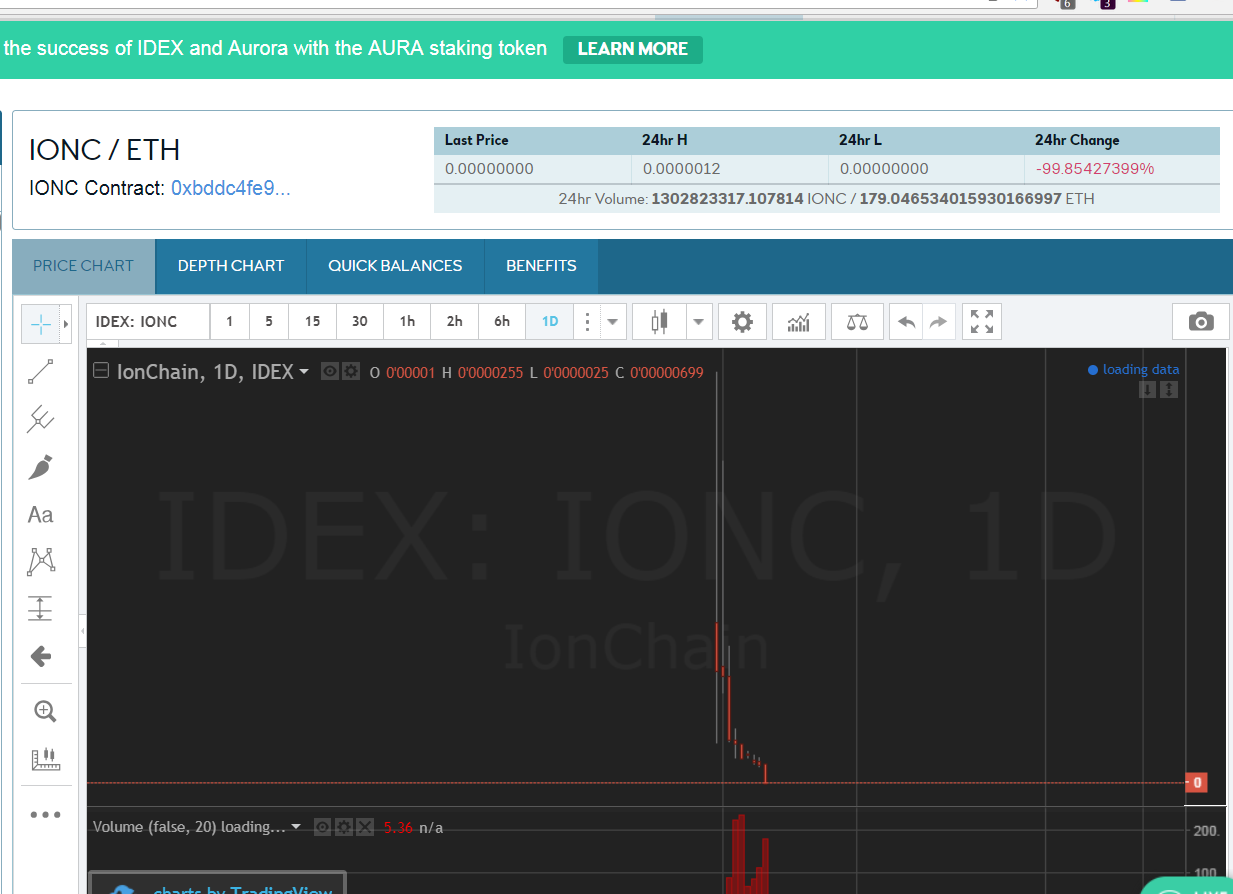Collapse the drawing toolbar side handle

point(82,631)
